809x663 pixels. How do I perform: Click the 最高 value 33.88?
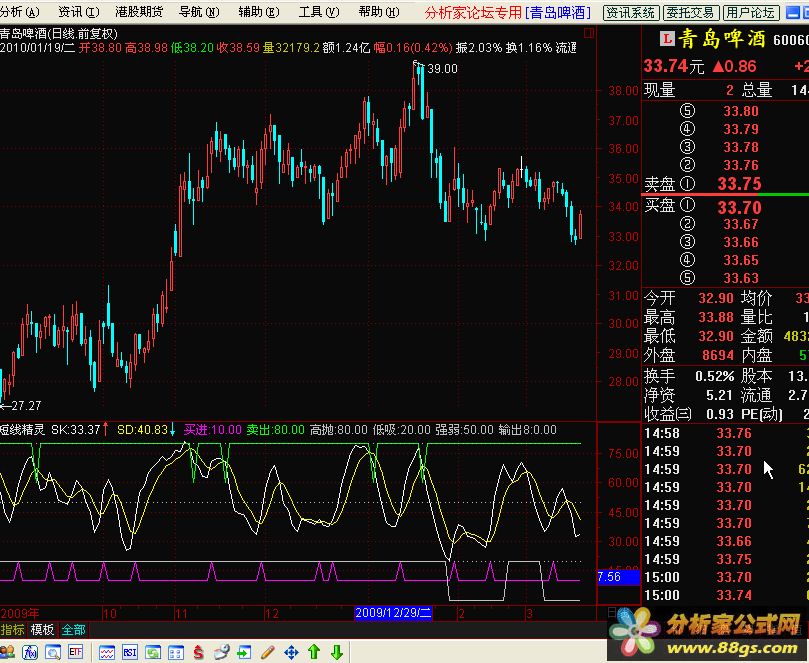point(716,317)
